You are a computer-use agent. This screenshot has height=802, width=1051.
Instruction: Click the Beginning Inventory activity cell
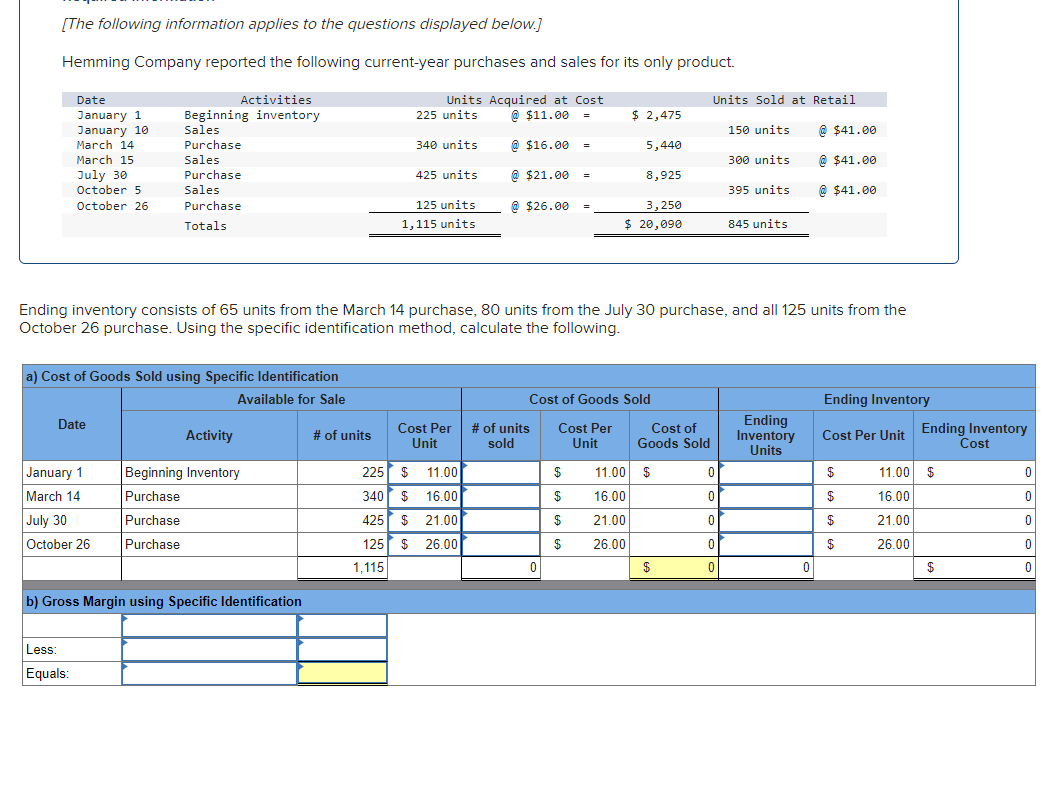208,472
